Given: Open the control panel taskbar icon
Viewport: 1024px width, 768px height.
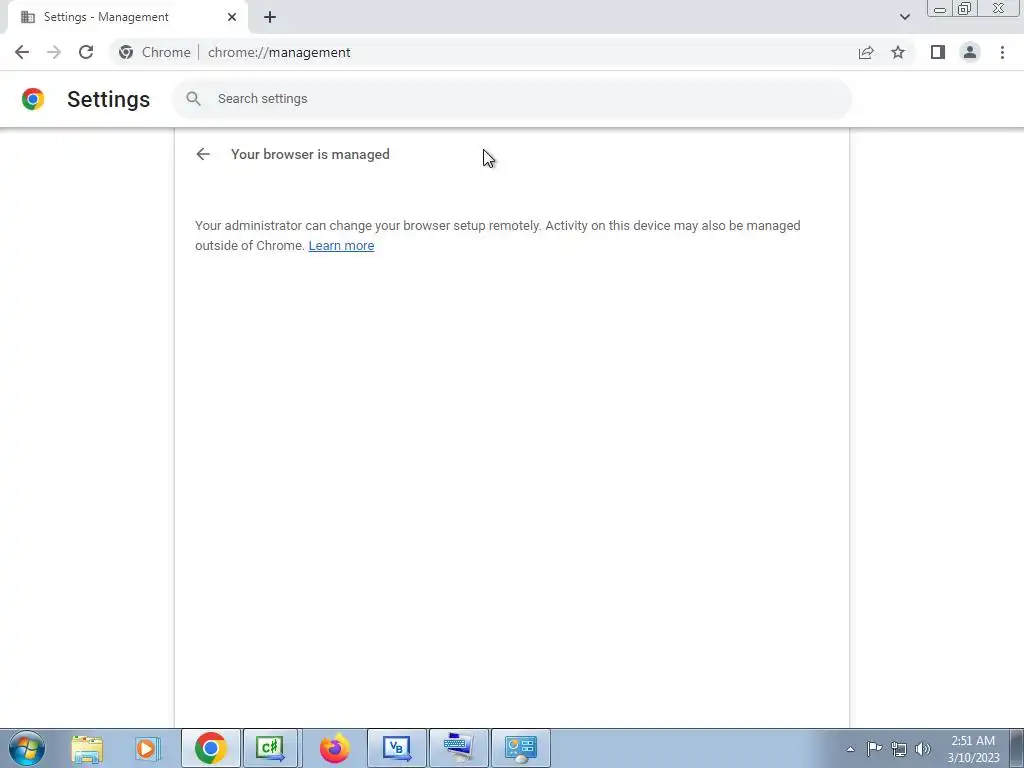Looking at the screenshot, I should coord(520,748).
